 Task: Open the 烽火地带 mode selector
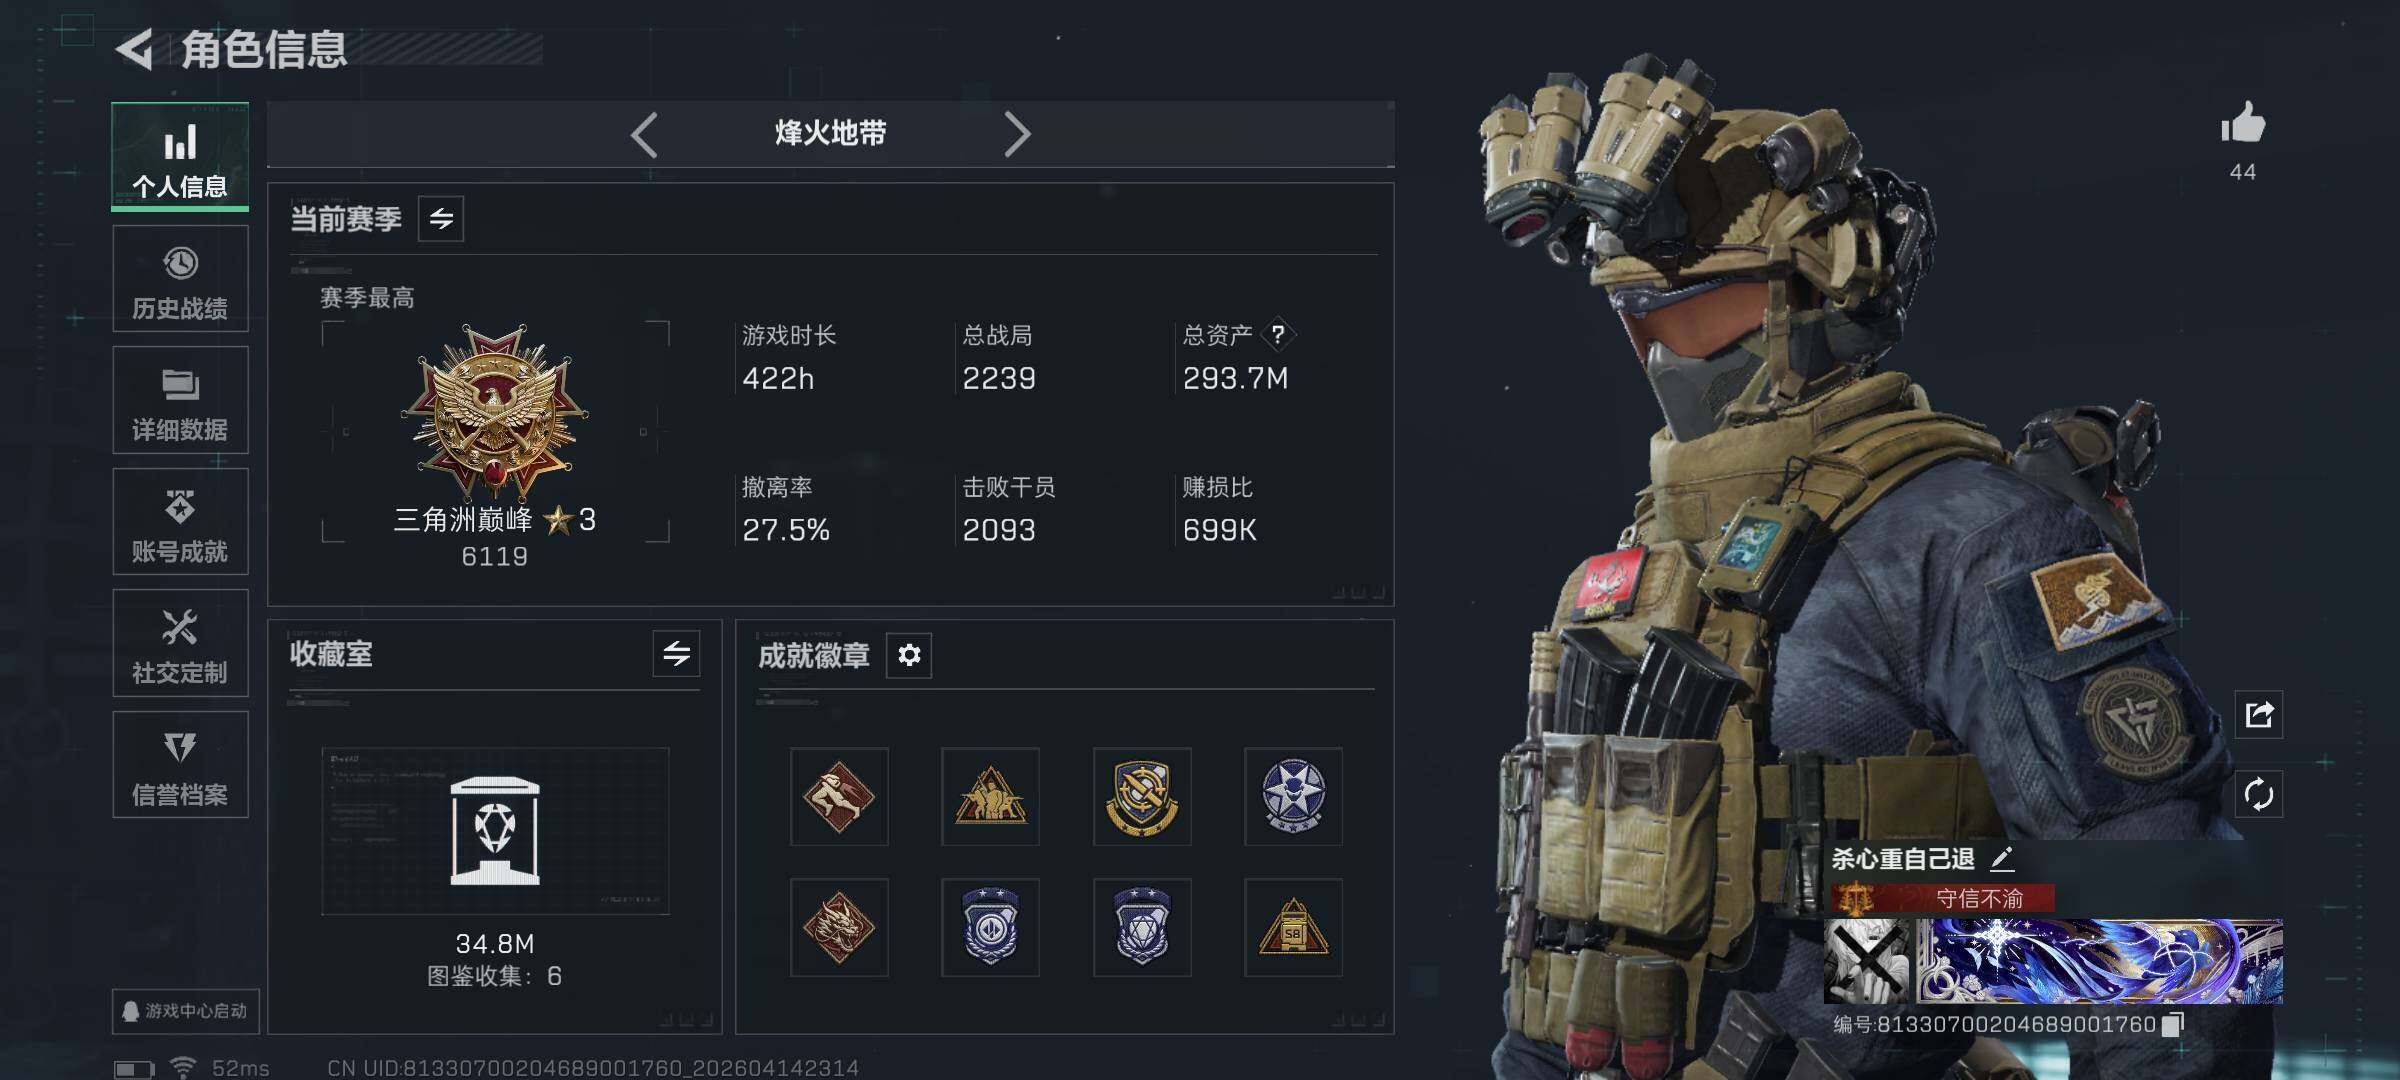831,133
